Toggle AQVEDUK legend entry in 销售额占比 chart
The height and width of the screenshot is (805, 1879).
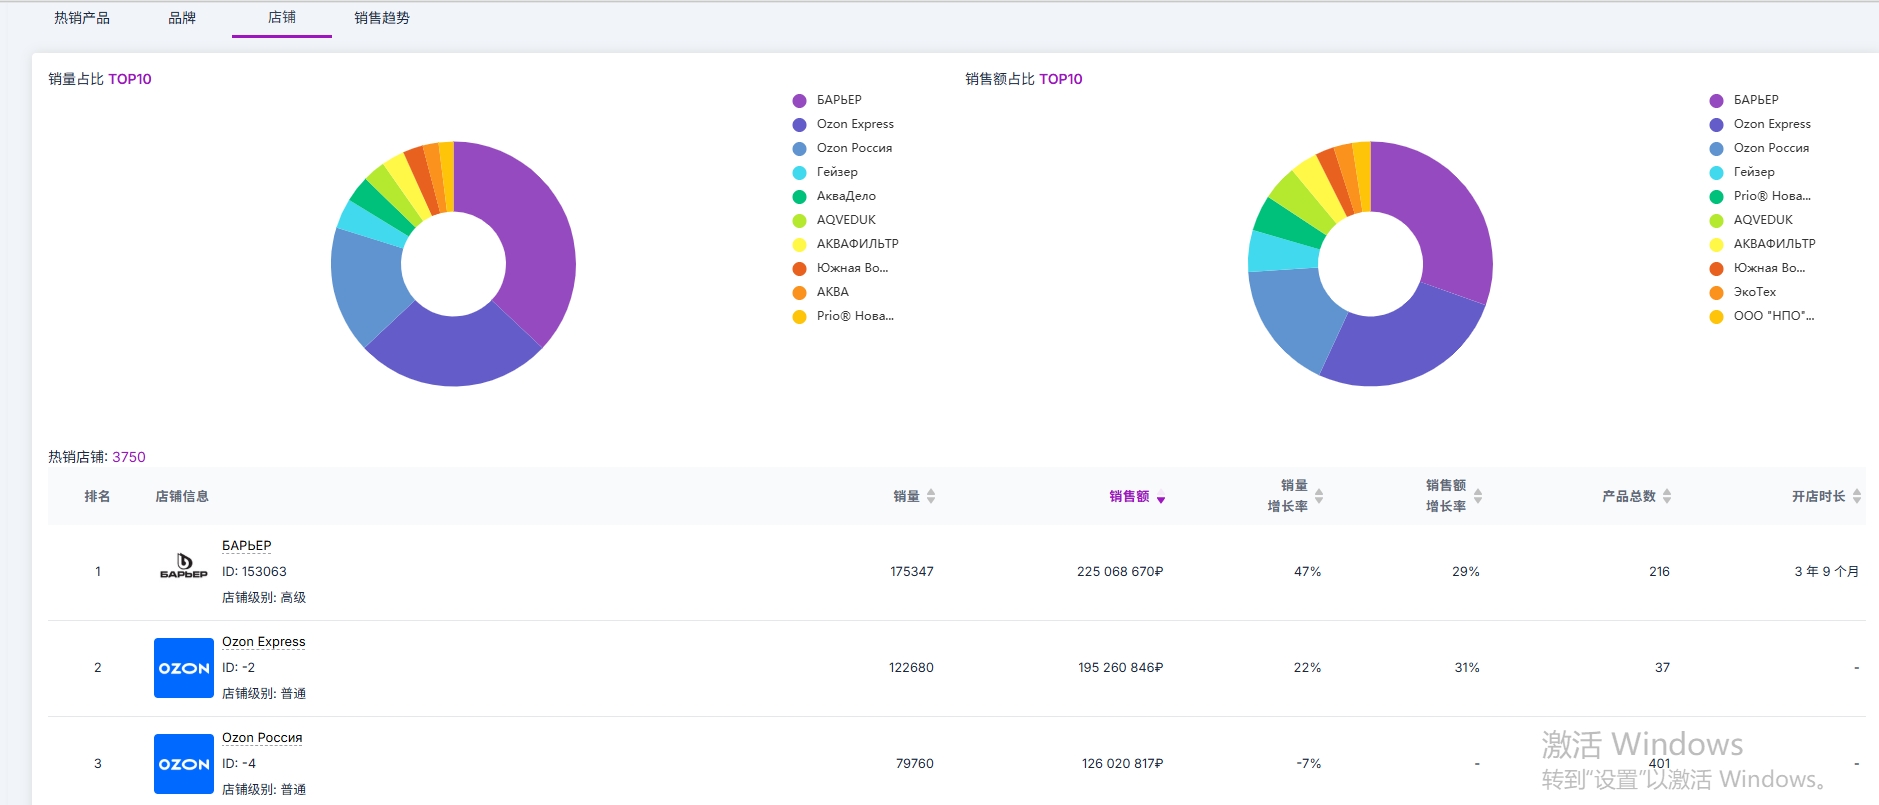click(x=1751, y=220)
